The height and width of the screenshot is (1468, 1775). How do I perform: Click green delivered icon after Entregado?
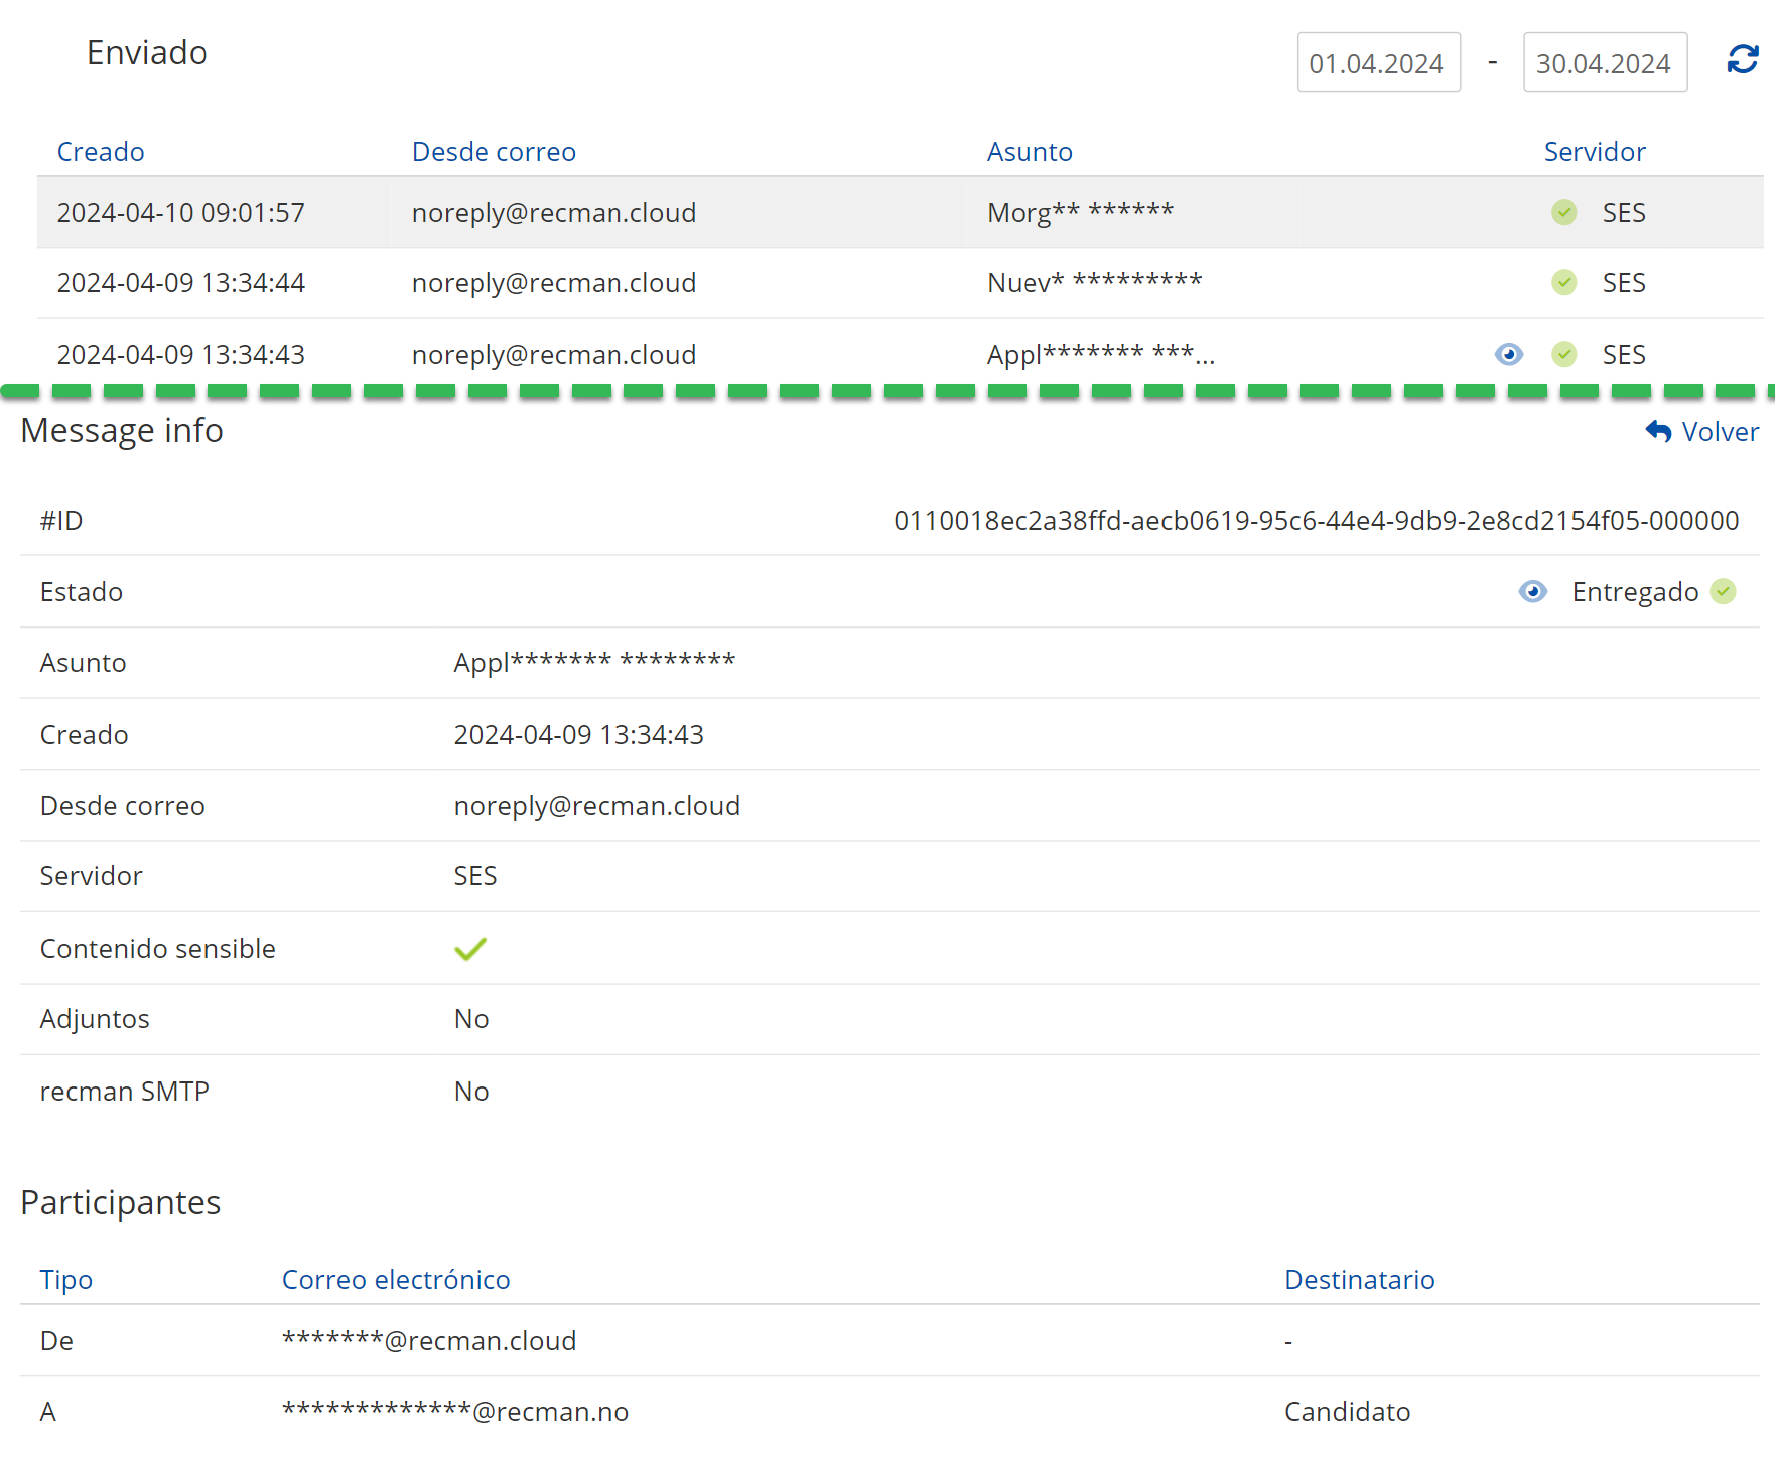(1723, 592)
